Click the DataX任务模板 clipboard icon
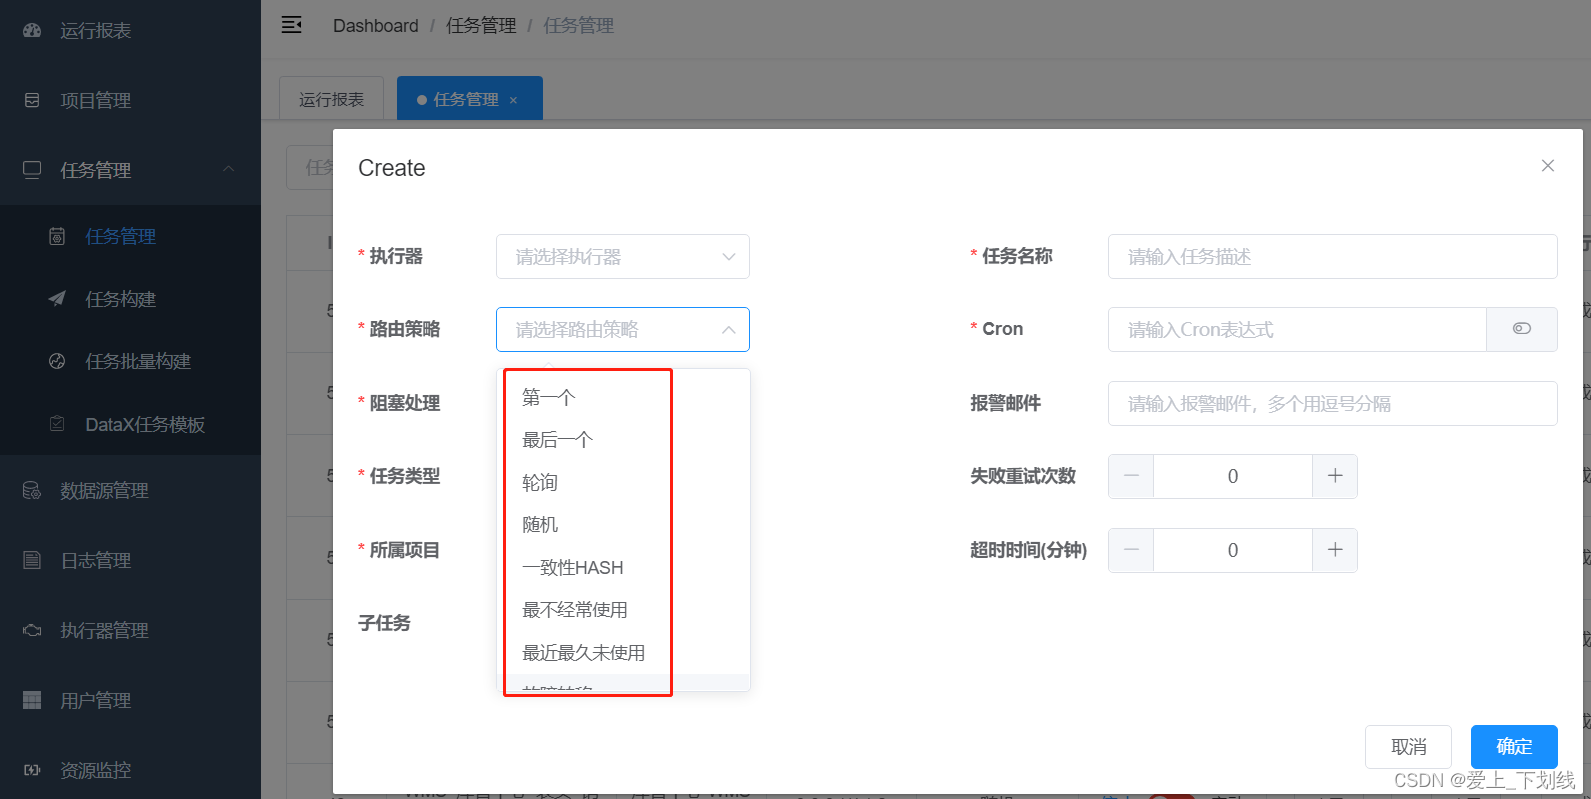Screen dimensions: 1591x799 click(x=57, y=424)
